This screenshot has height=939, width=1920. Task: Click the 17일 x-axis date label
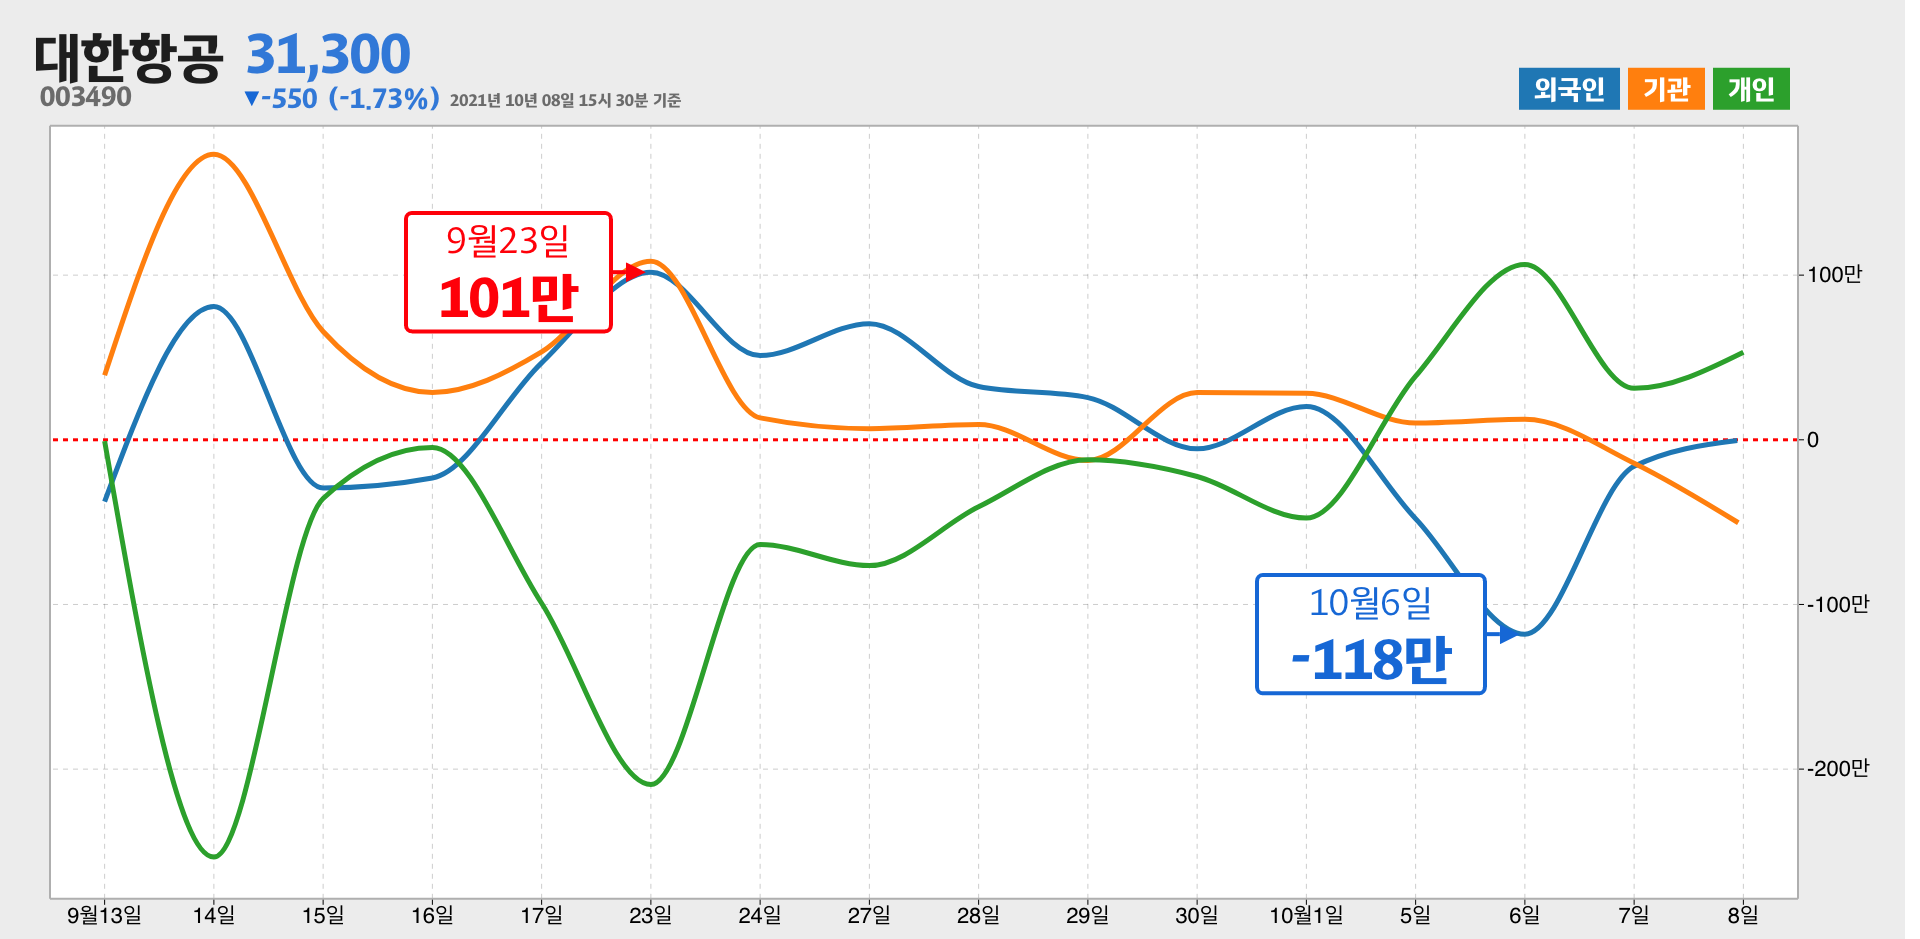click(x=541, y=915)
